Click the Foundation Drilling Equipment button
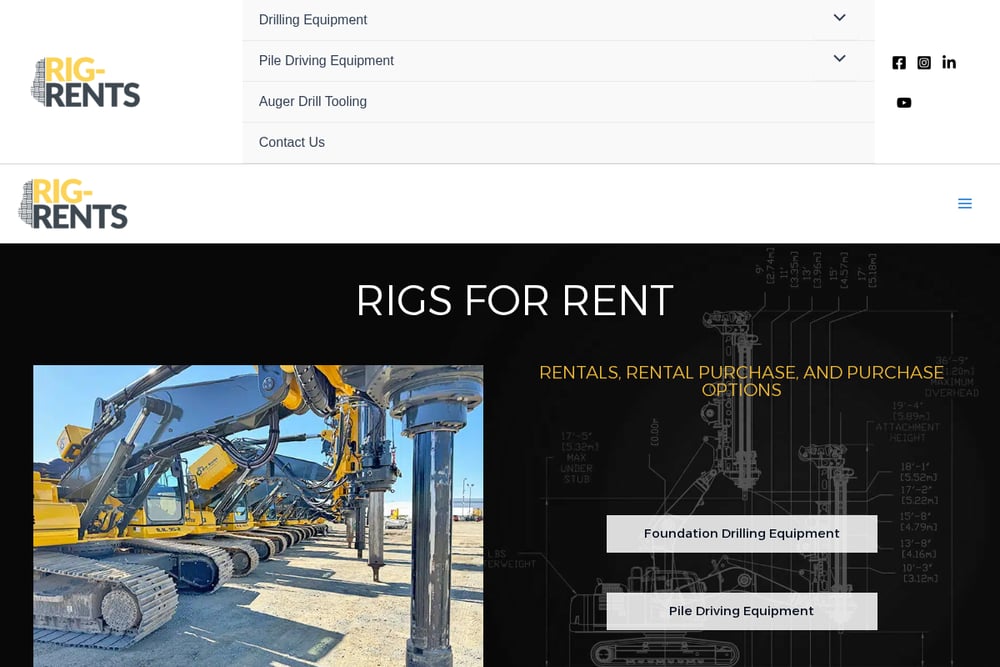This screenshot has width=1000, height=667. 742,534
